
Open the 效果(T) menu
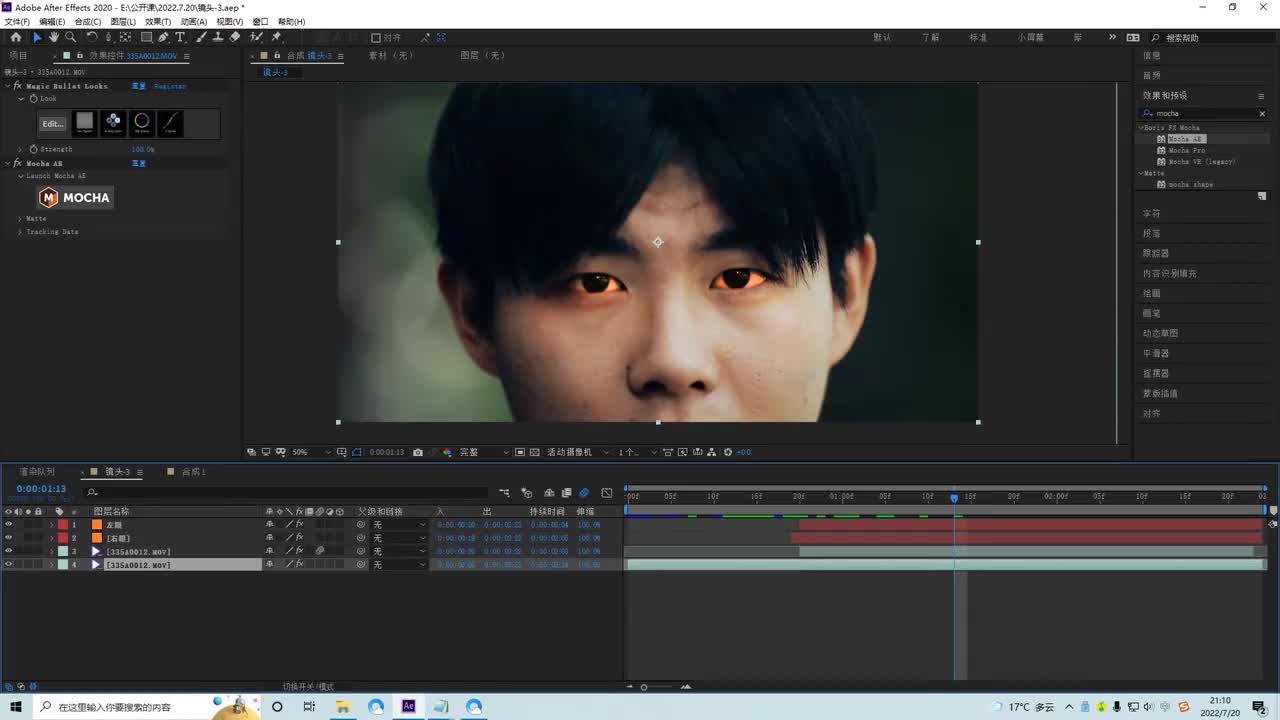(158, 21)
